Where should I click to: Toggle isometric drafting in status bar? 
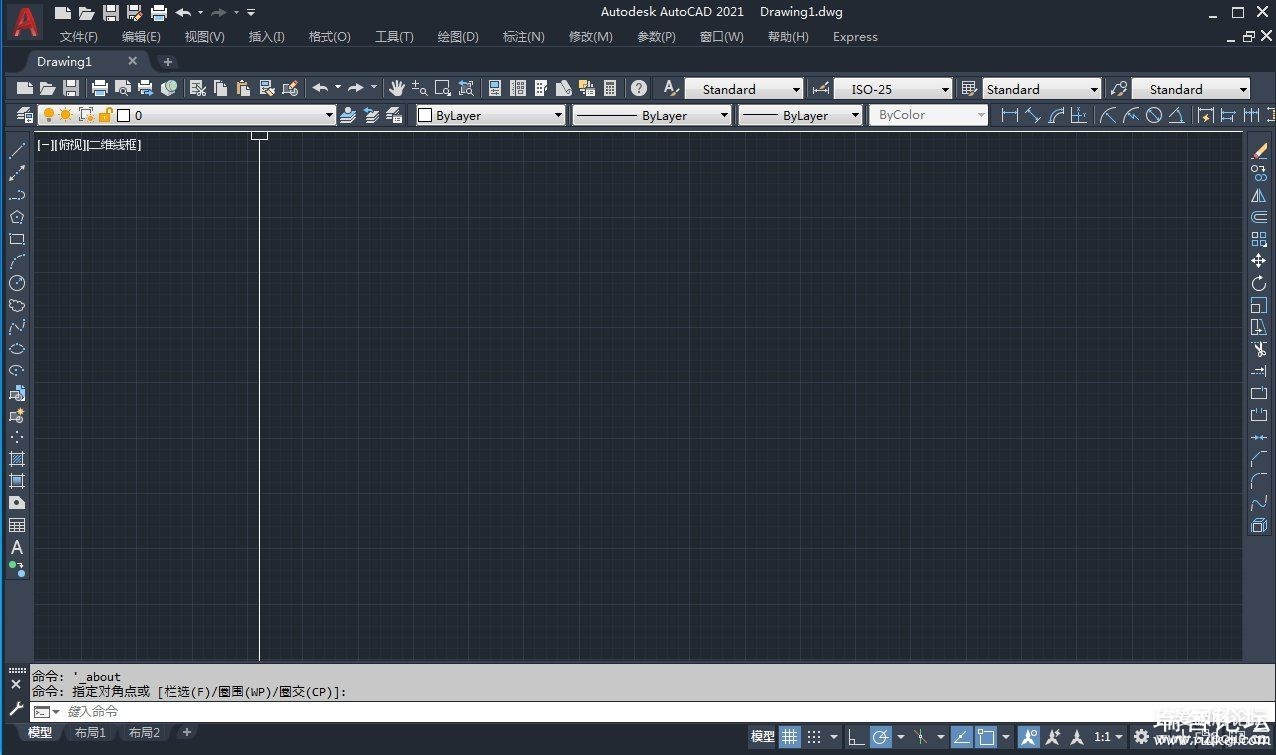tap(920, 737)
